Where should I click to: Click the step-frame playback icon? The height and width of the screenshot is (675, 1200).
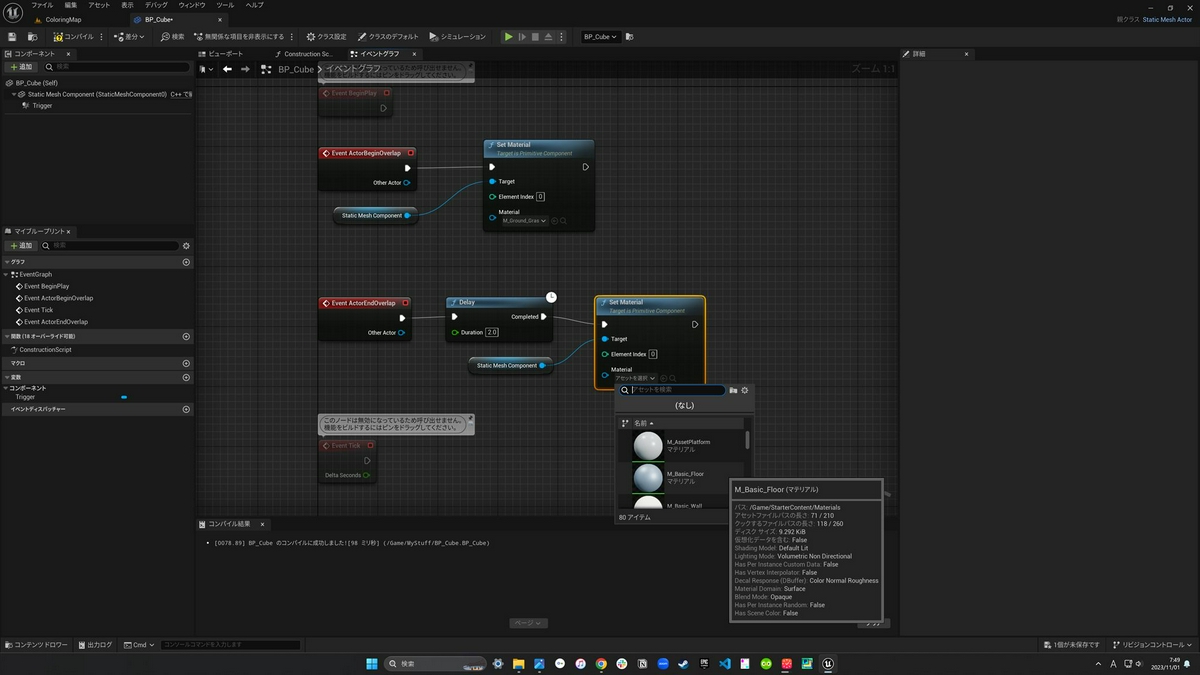[522, 37]
